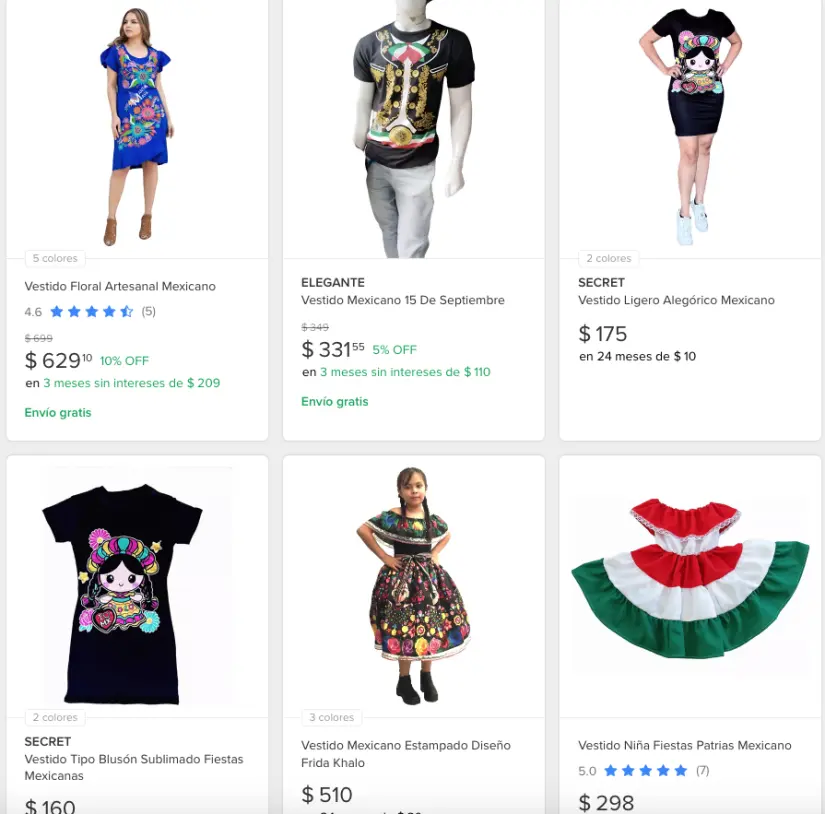Open the blue floral artisan dress image
The height and width of the screenshot is (814, 825).
click(x=137, y=127)
